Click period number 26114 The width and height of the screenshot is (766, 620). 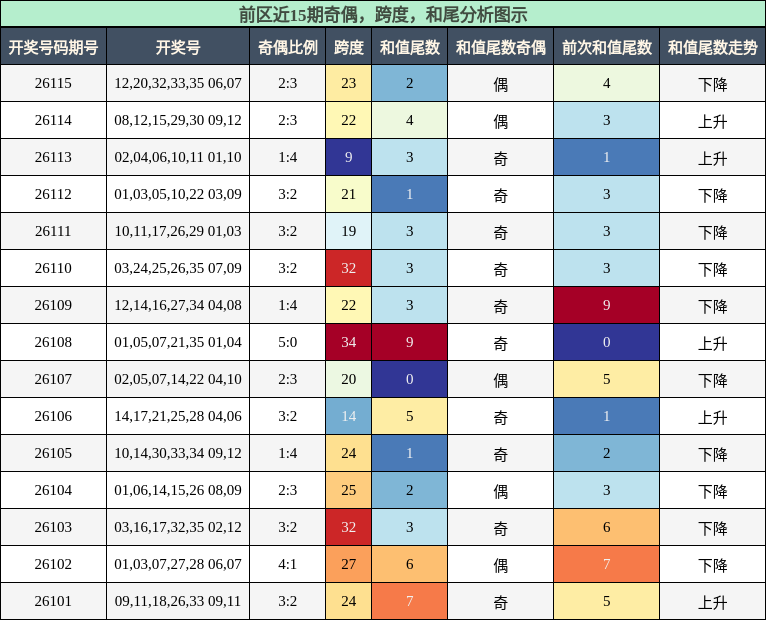click(x=53, y=120)
